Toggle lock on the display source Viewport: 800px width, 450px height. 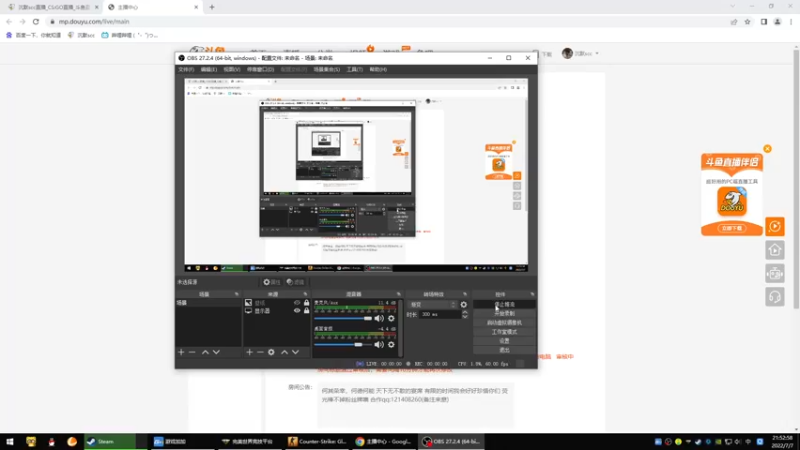coord(306,311)
